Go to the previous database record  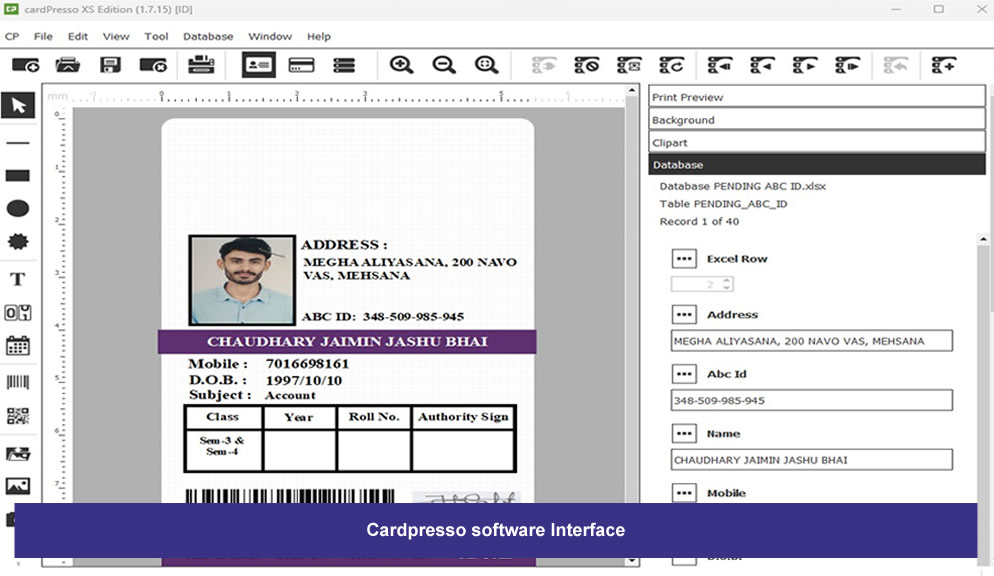point(762,65)
